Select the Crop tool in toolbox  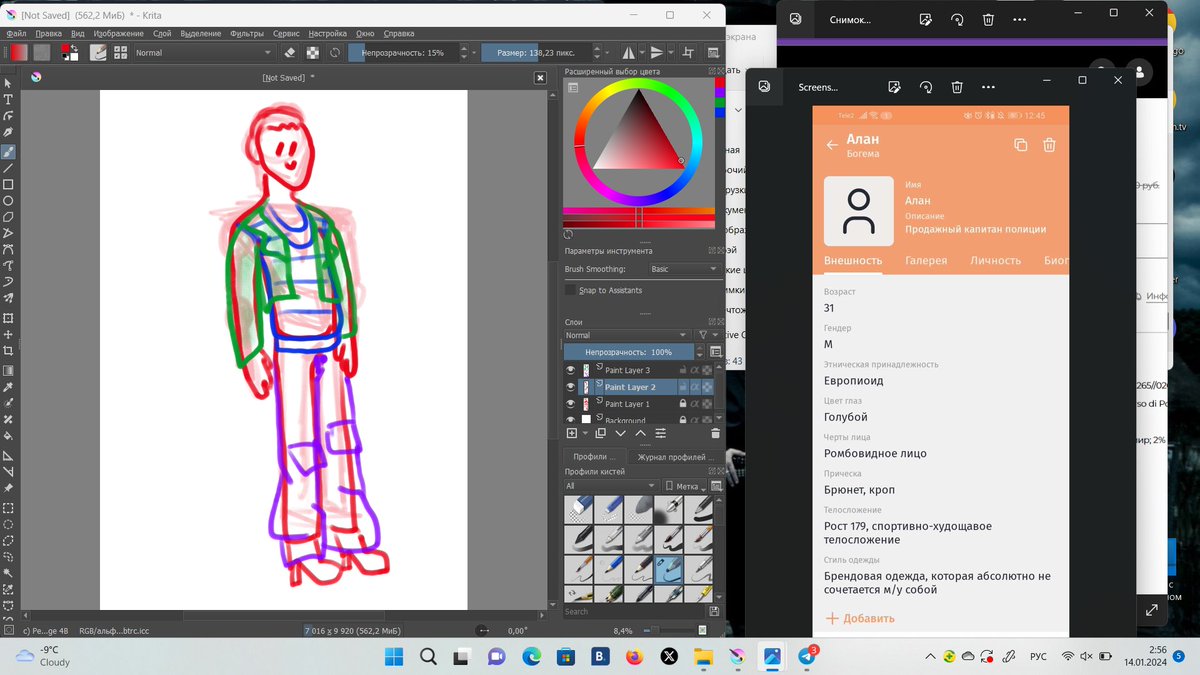click(8, 351)
